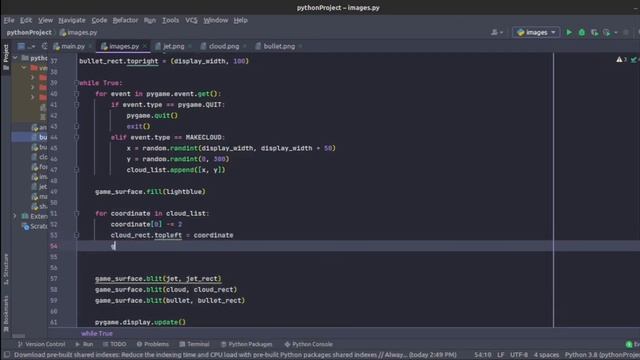640x360 pixels.
Task: Open the user account icon menu
Action: click(496, 32)
